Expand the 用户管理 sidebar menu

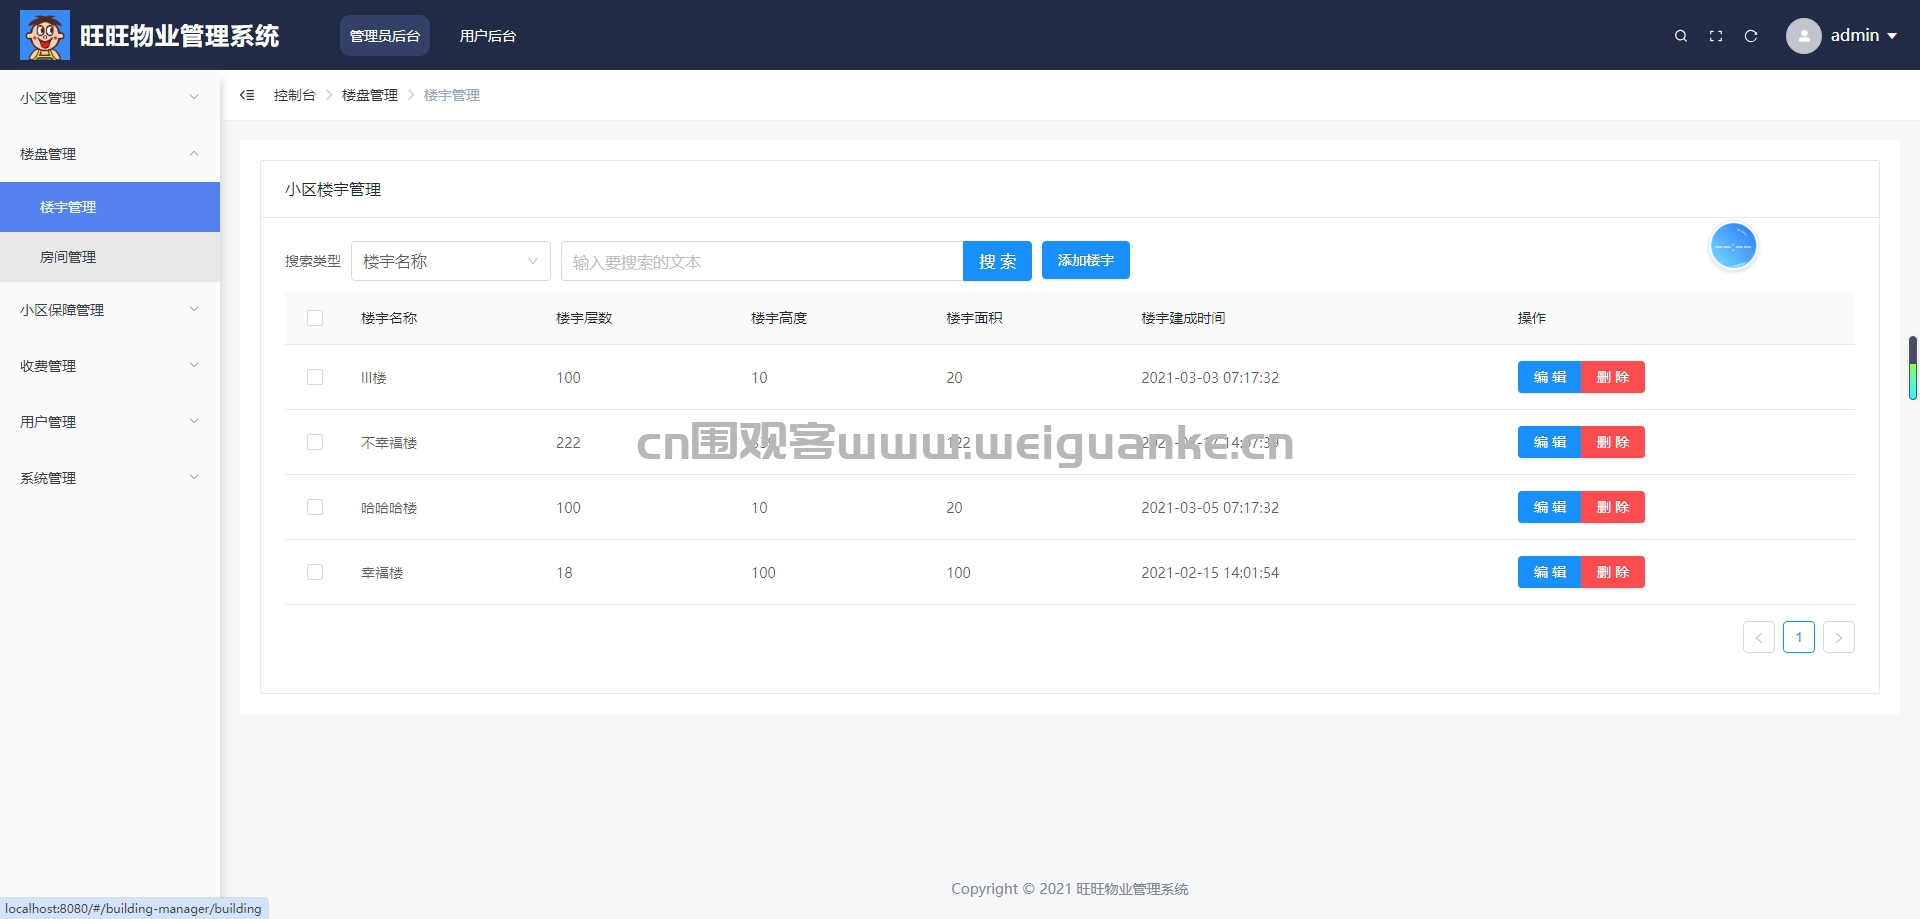pyautogui.click(x=110, y=422)
